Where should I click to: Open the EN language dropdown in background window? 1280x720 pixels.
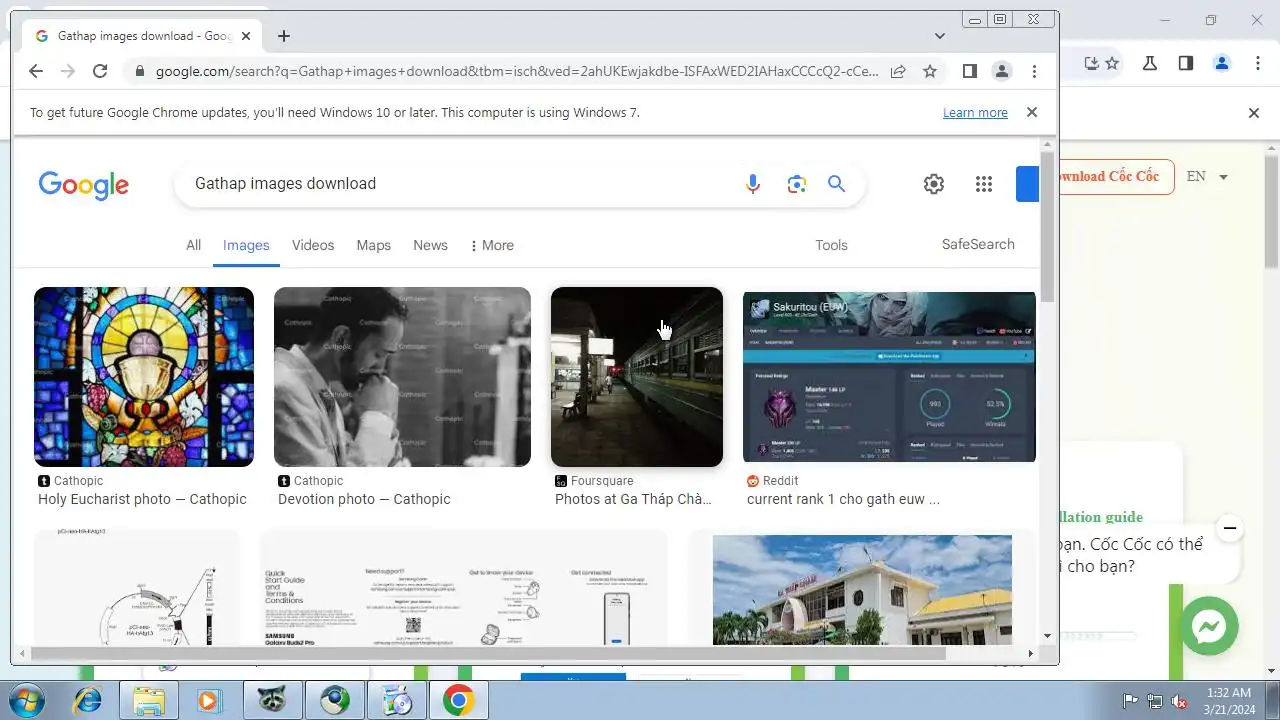tap(1207, 177)
